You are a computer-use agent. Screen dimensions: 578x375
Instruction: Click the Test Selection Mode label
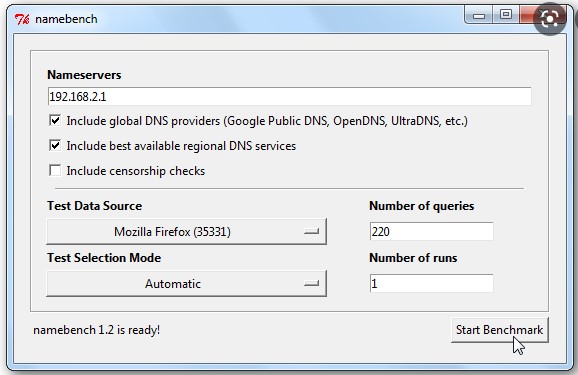pyautogui.click(x=104, y=258)
